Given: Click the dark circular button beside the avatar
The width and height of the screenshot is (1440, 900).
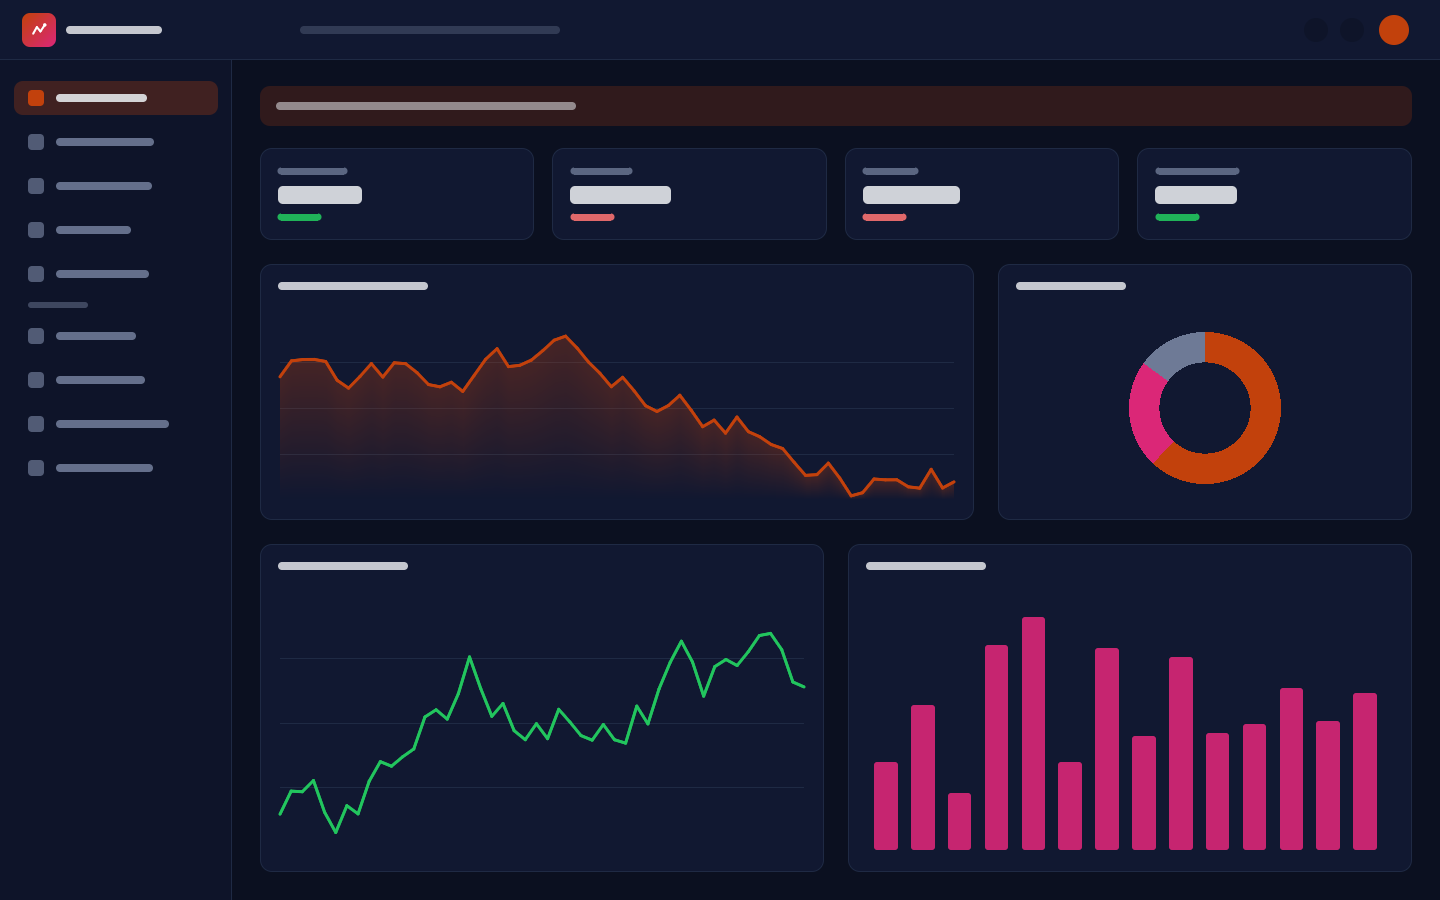Looking at the screenshot, I should 1352,30.
